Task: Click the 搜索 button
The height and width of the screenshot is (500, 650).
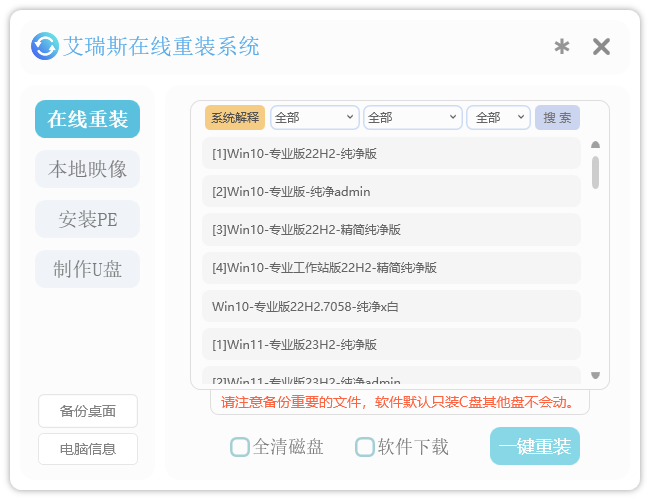Action: pos(557,118)
